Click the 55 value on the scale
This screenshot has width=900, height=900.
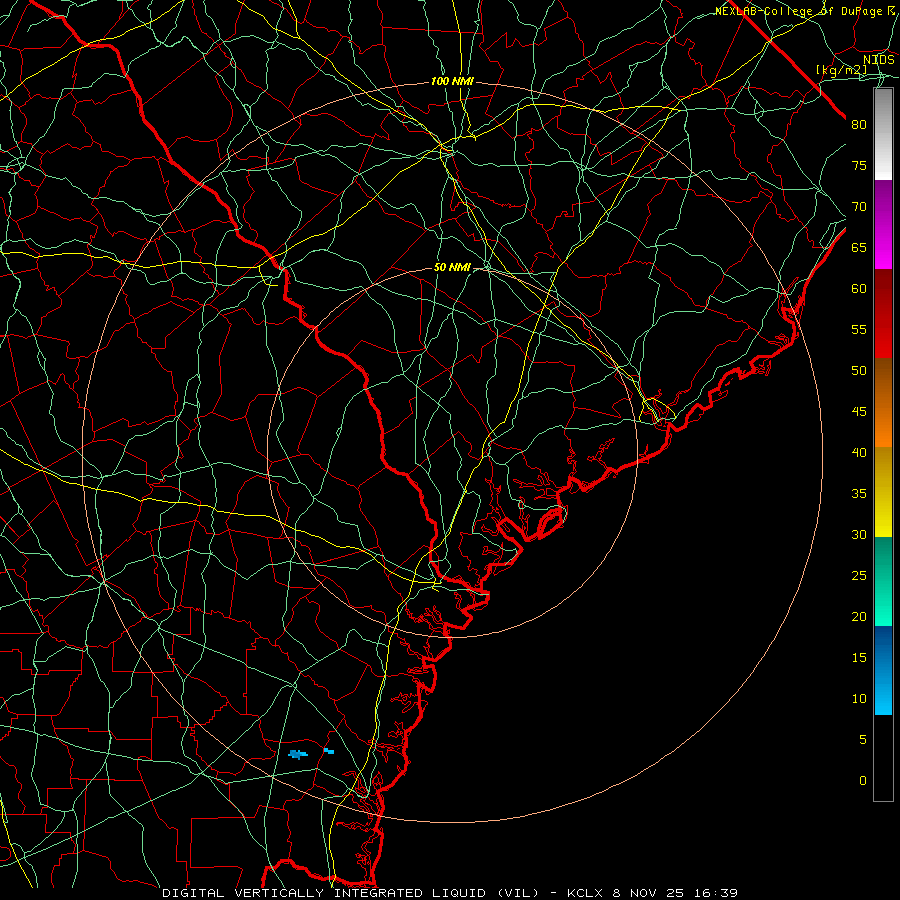click(x=859, y=330)
